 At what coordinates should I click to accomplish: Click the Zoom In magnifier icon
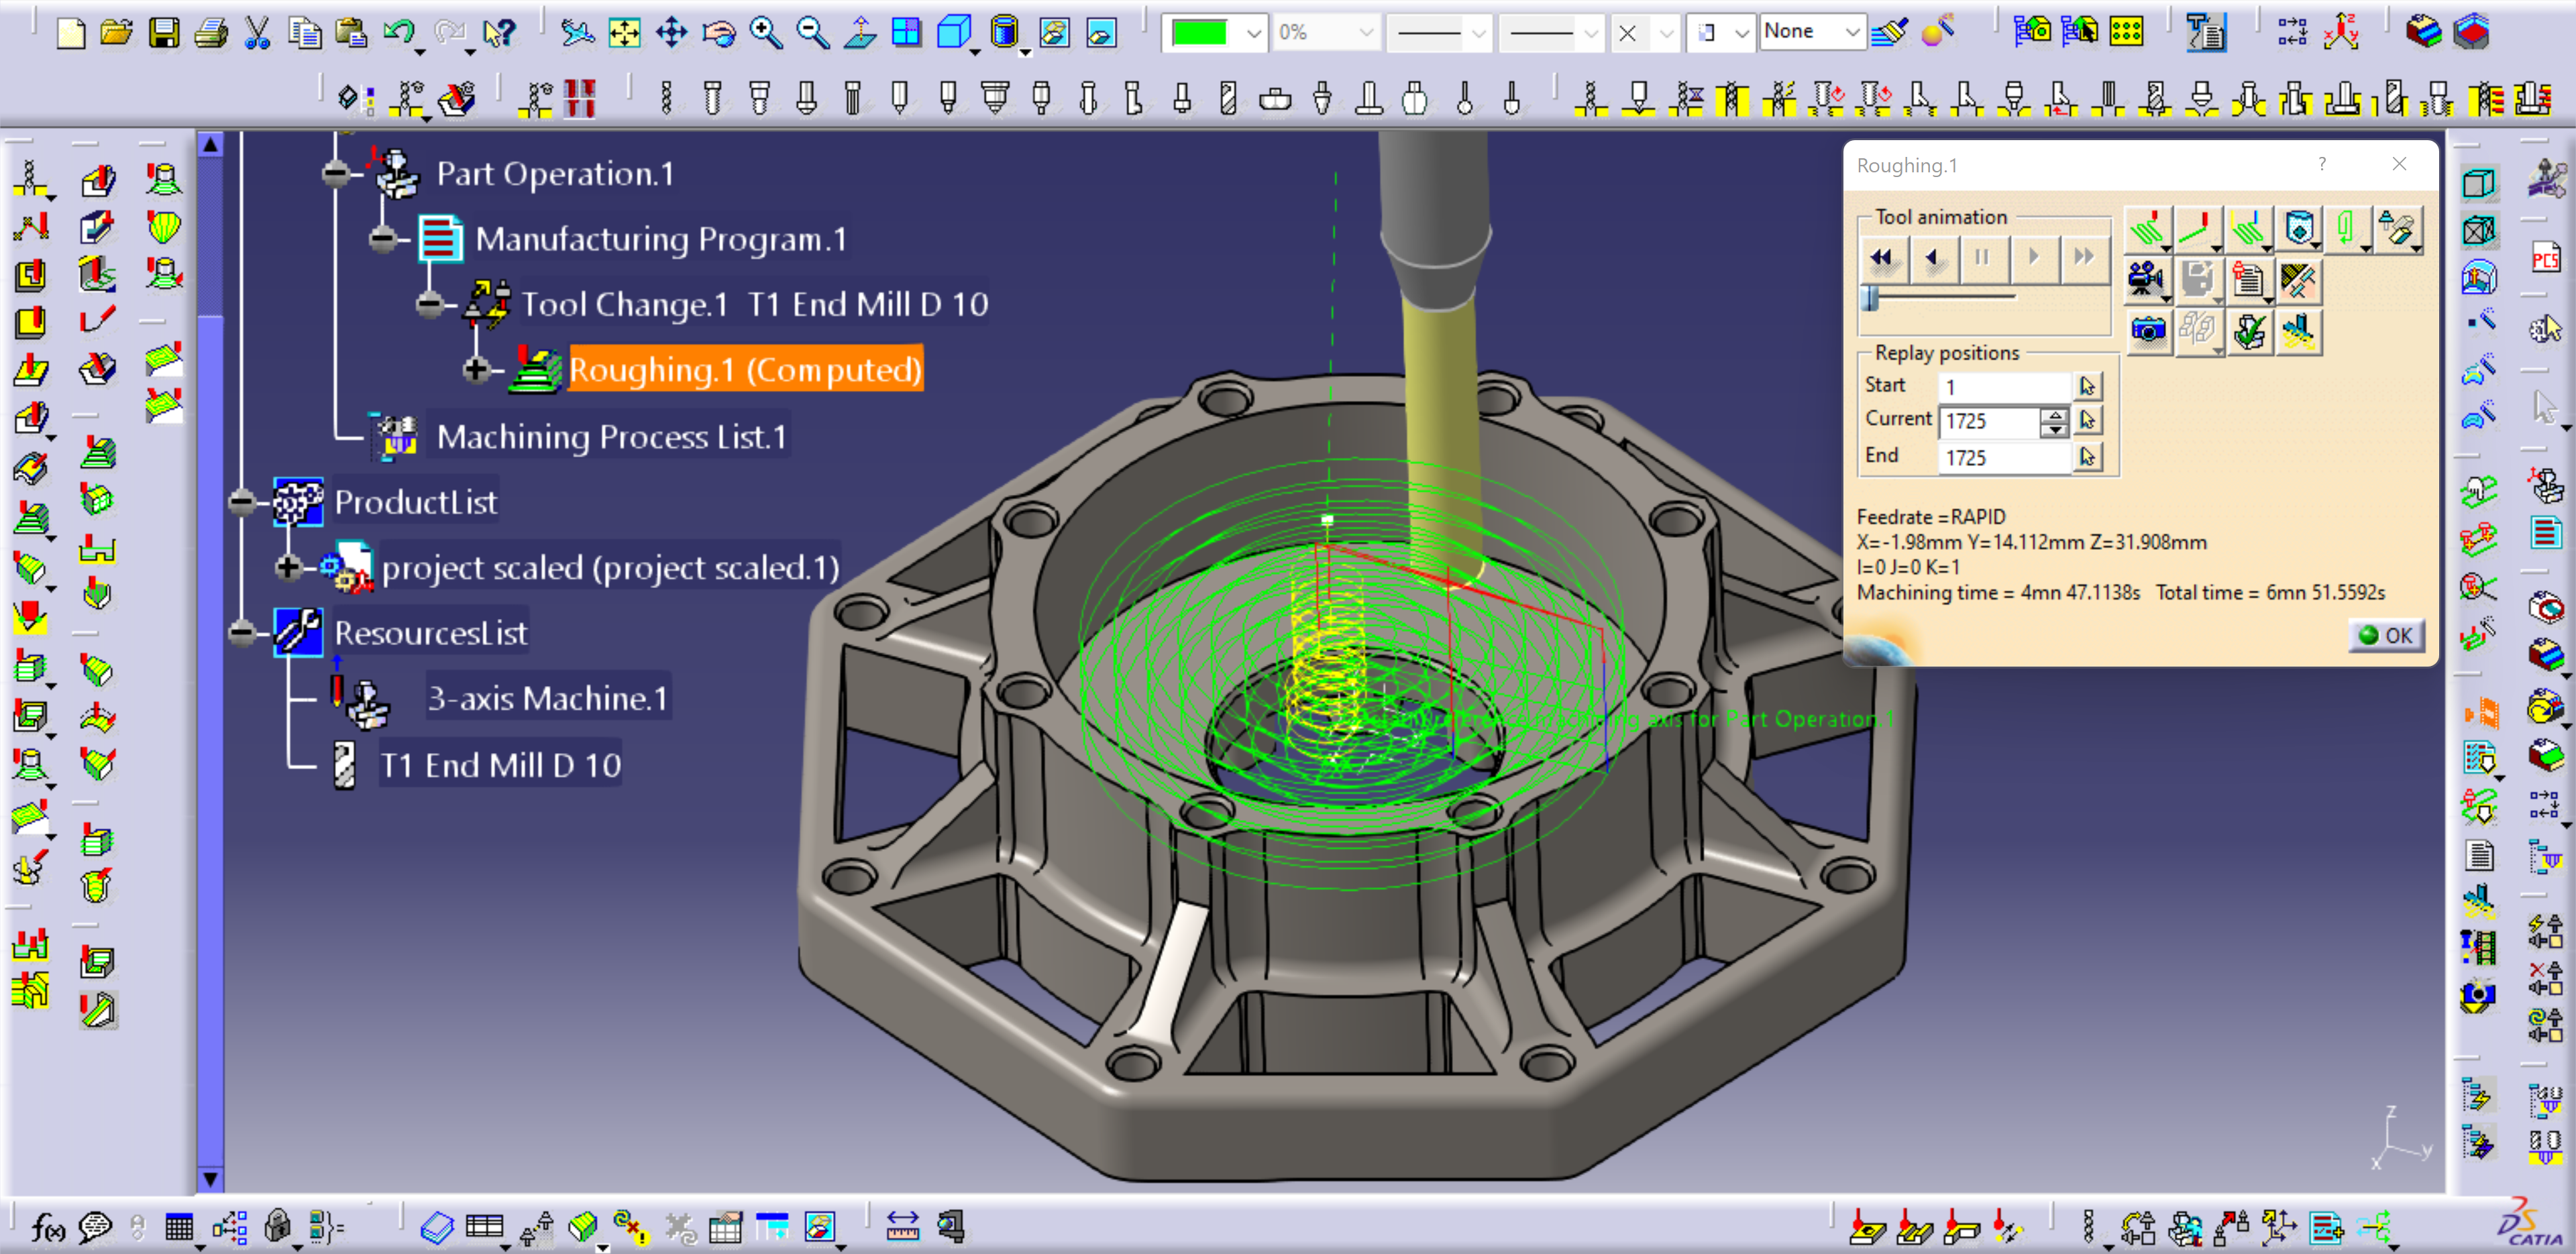tap(765, 33)
